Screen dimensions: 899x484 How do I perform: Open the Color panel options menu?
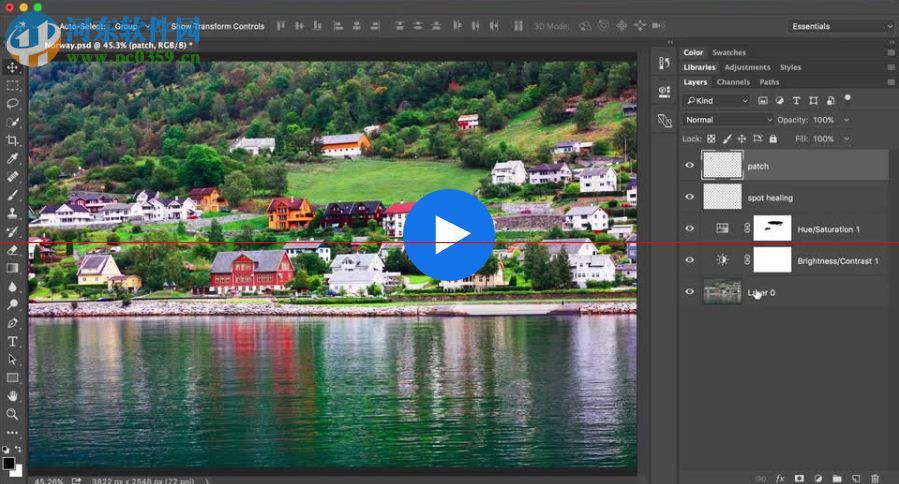[x=891, y=52]
